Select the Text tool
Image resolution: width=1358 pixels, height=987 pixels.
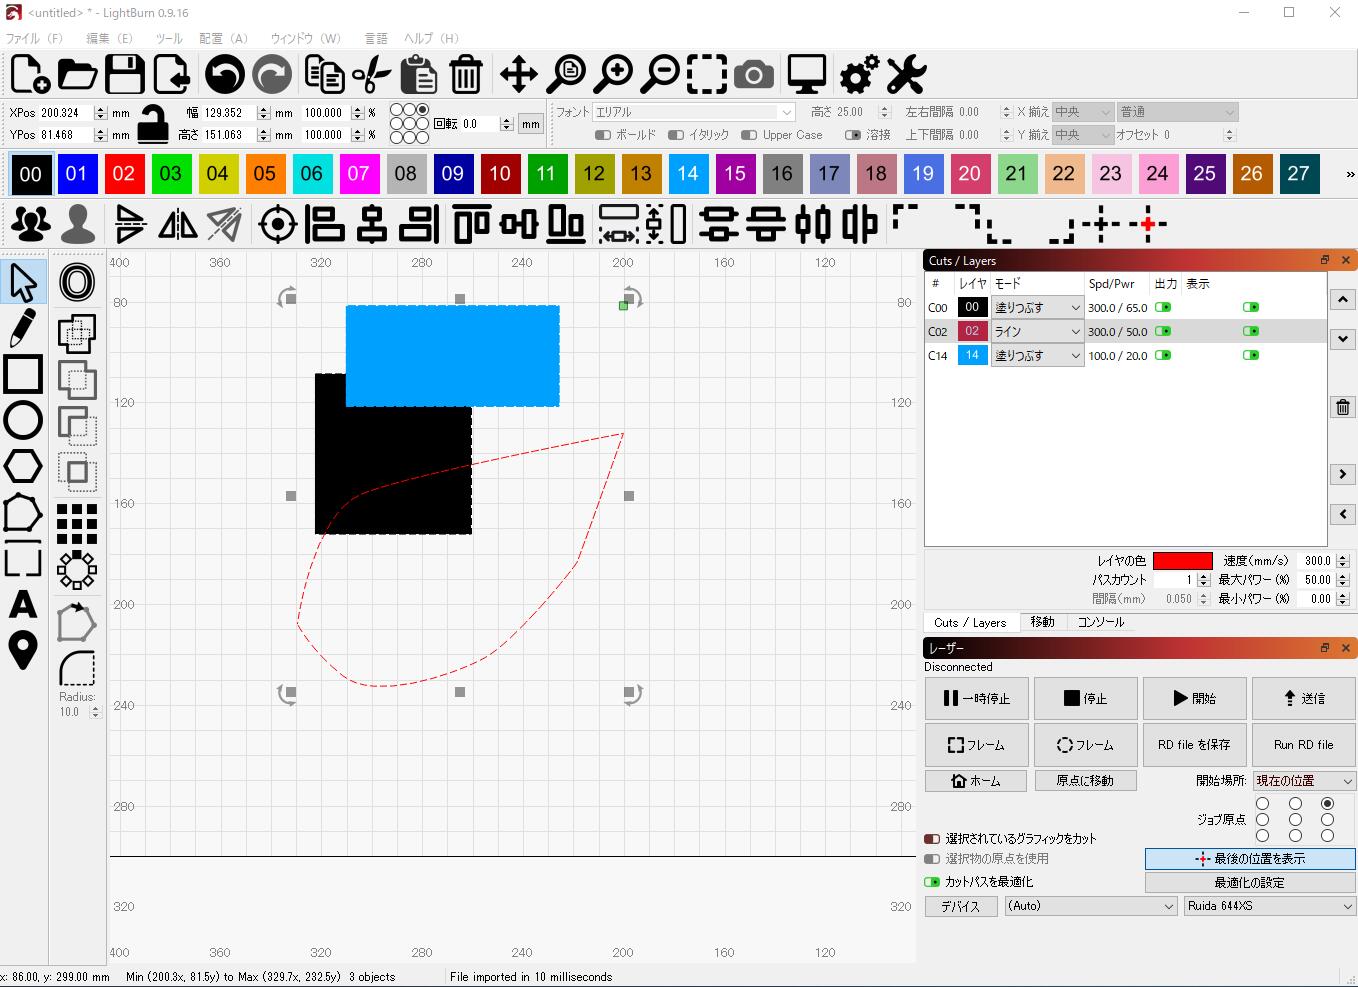pos(23,604)
